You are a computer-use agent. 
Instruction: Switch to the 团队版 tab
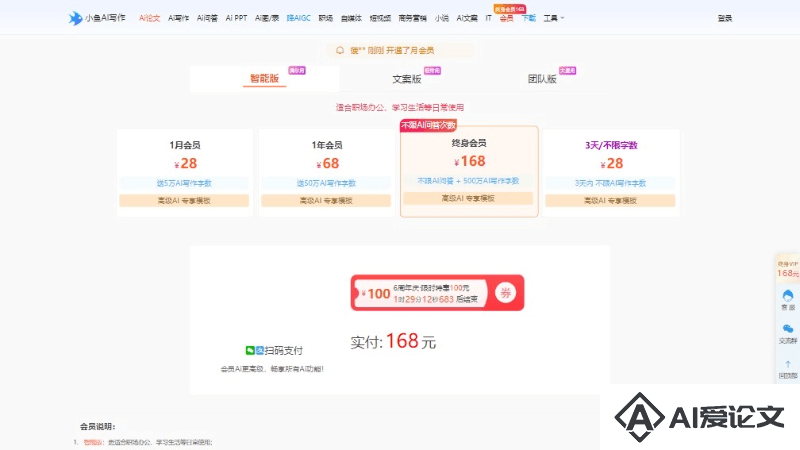point(542,79)
